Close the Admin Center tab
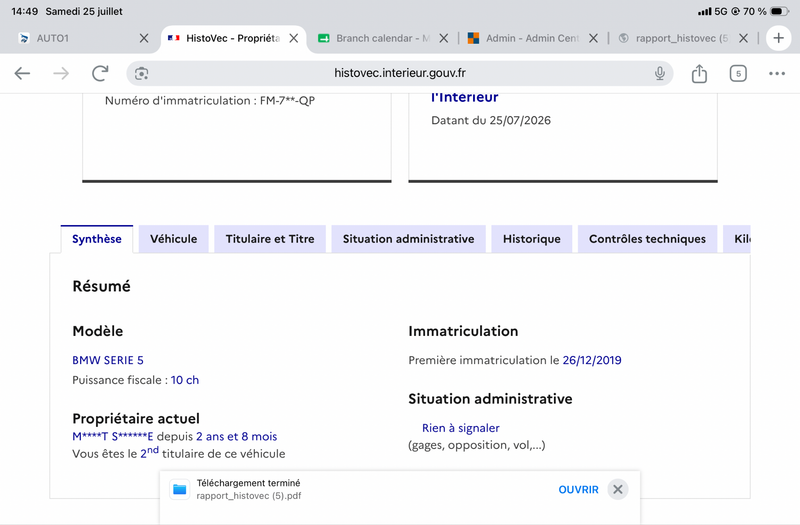This screenshot has width=800, height=525. click(x=593, y=38)
